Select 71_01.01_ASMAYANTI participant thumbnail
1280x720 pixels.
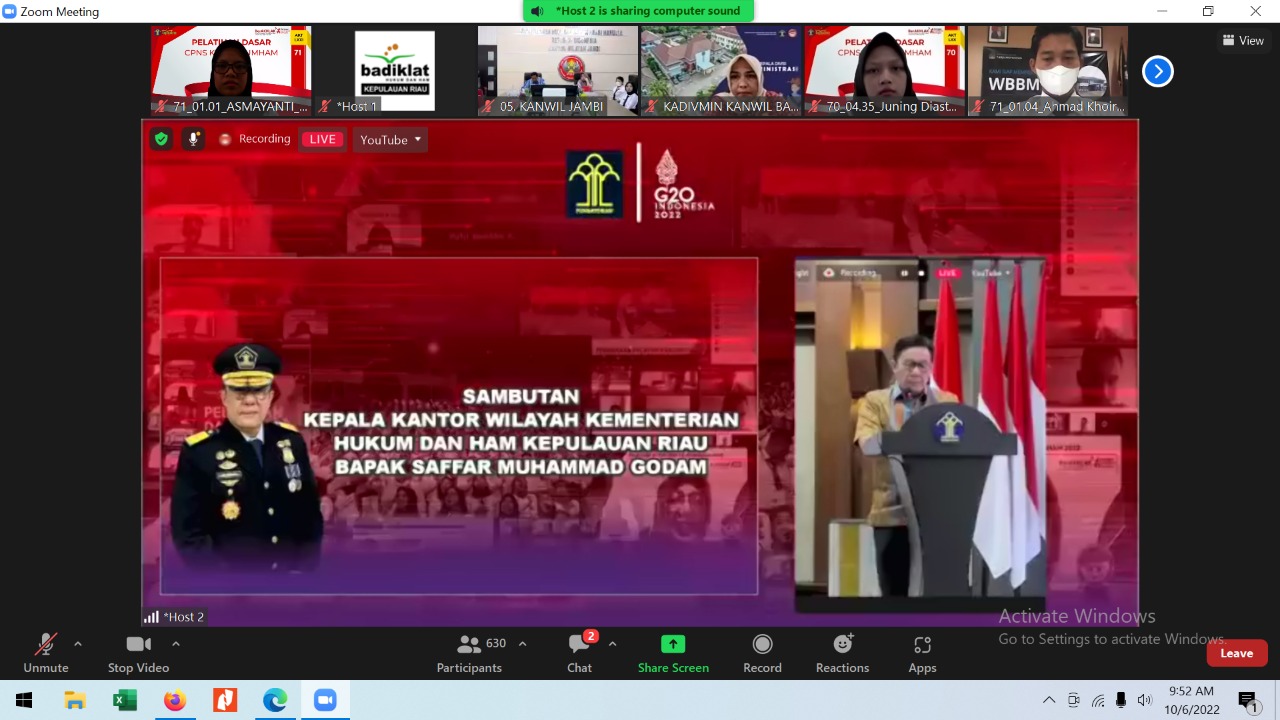tap(231, 71)
